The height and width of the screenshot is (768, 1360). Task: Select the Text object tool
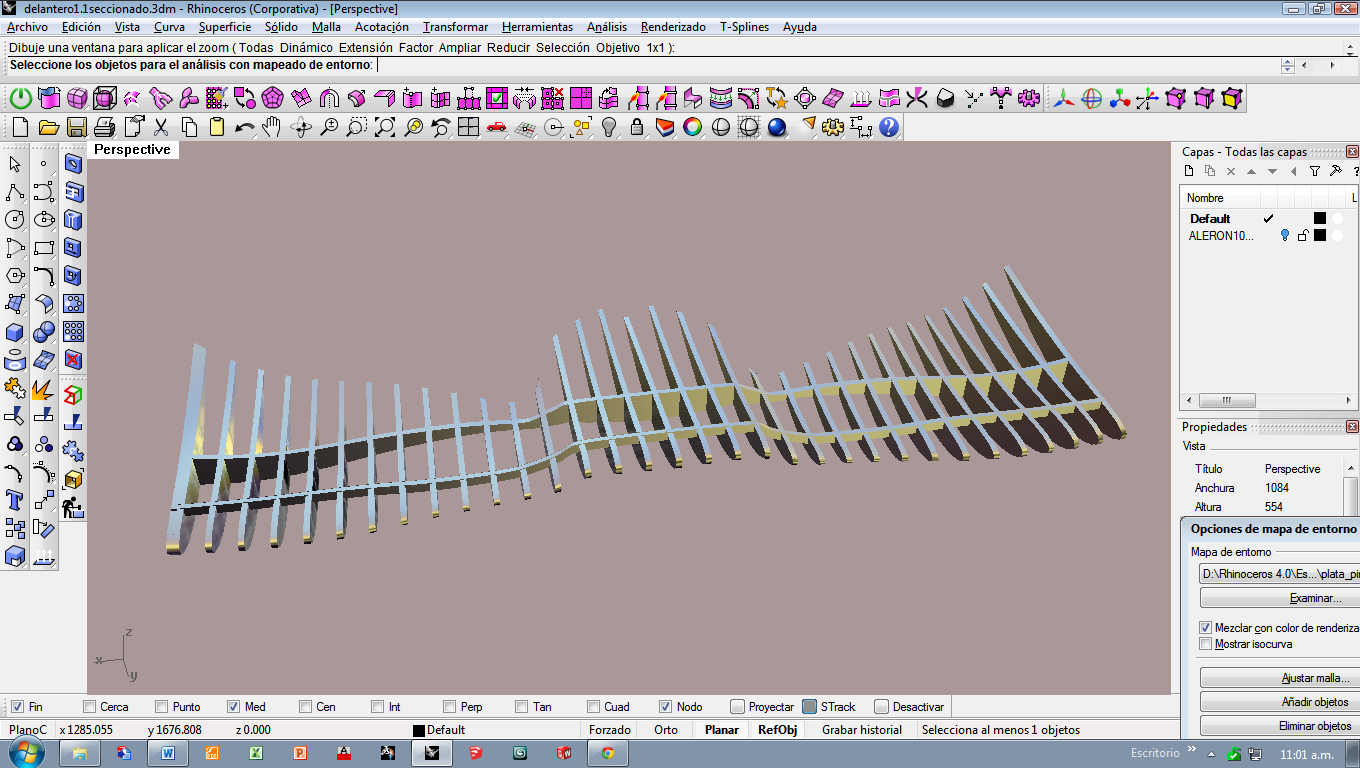15,500
